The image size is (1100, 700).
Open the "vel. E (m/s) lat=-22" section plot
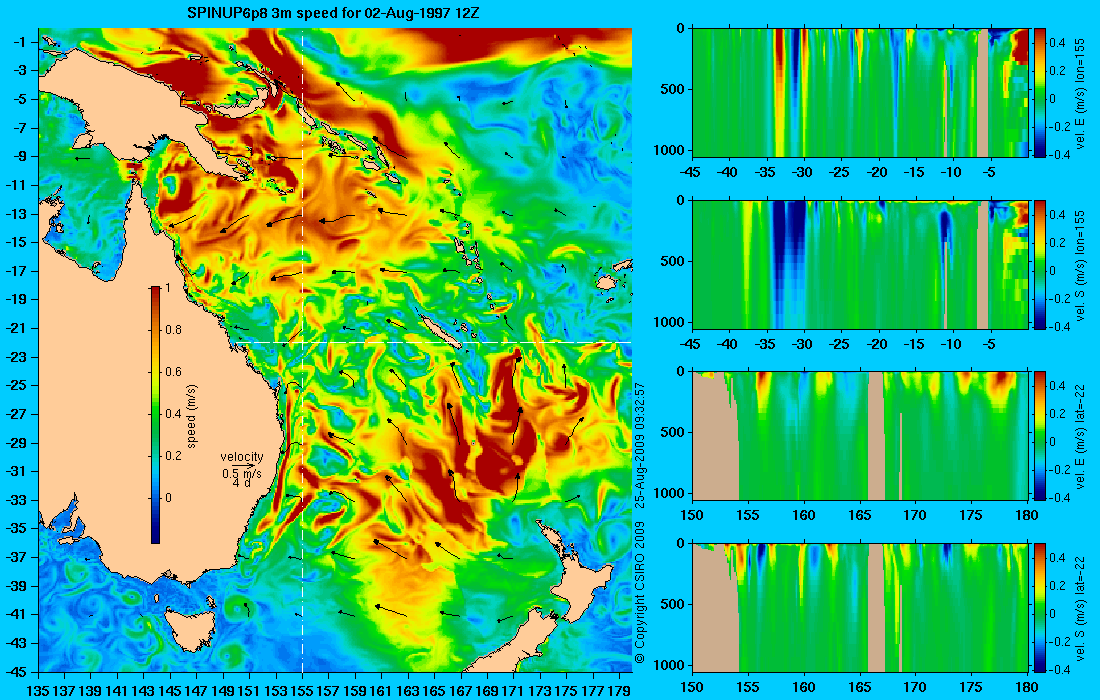pyautogui.click(x=860, y=436)
